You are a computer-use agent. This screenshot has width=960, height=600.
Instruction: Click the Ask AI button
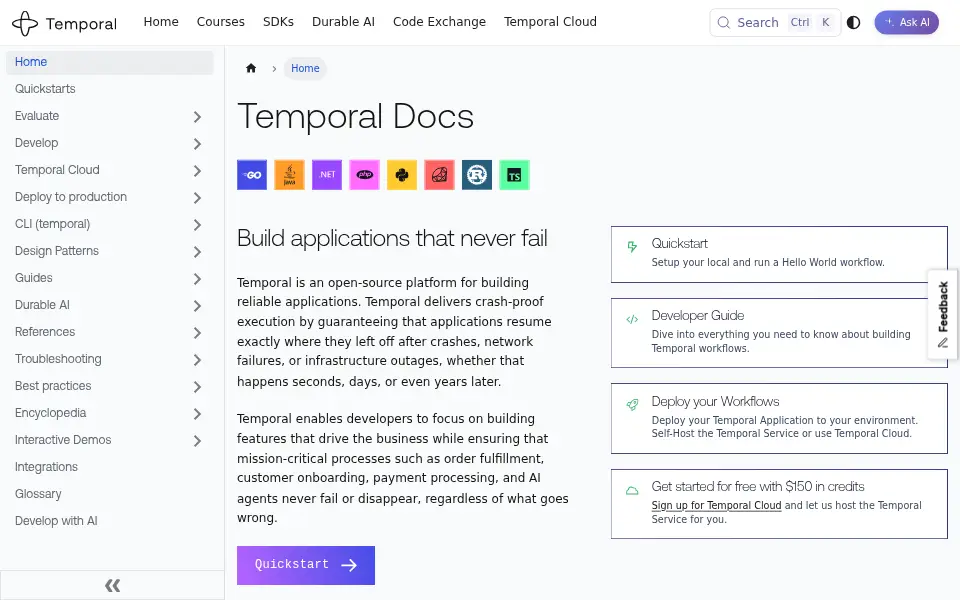(x=906, y=23)
